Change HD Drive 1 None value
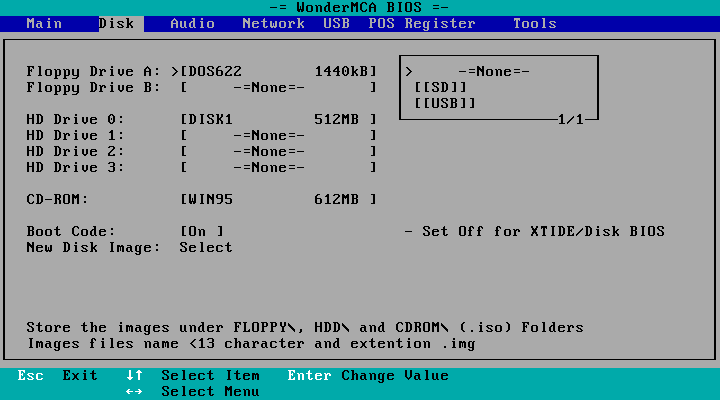The width and height of the screenshot is (720, 400). tap(278, 135)
